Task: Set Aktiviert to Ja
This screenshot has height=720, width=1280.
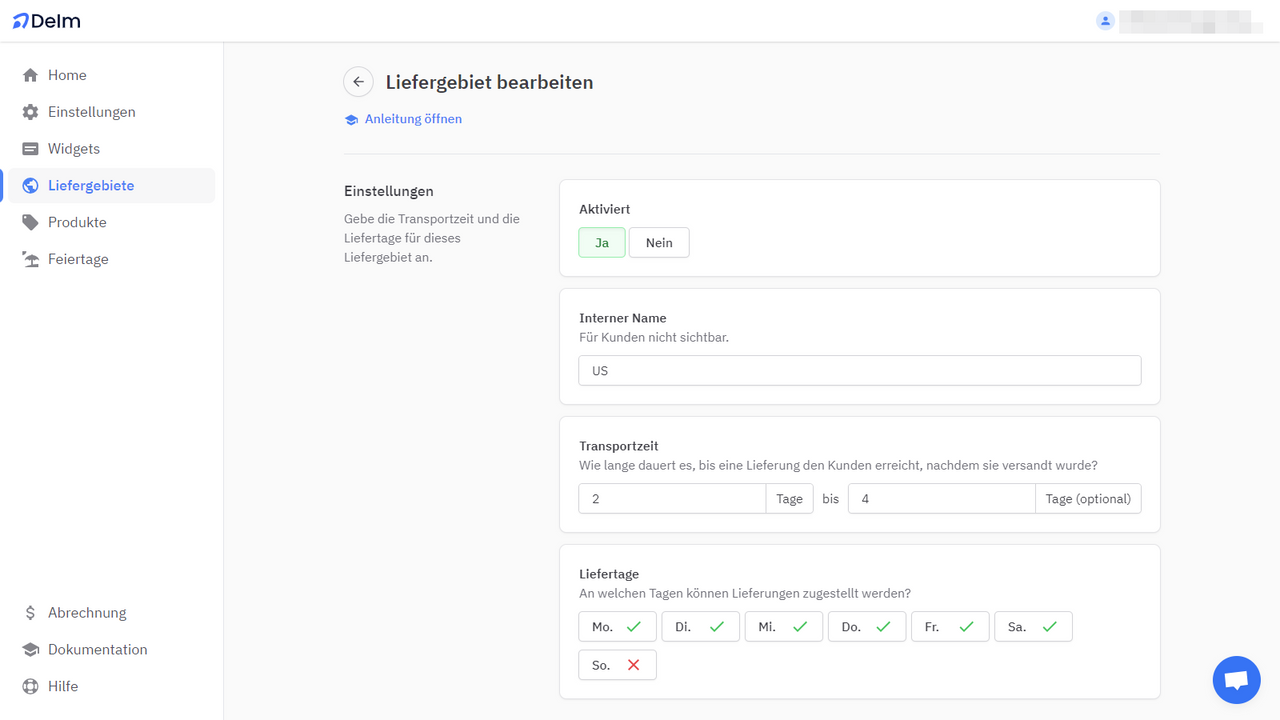Action: point(602,243)
